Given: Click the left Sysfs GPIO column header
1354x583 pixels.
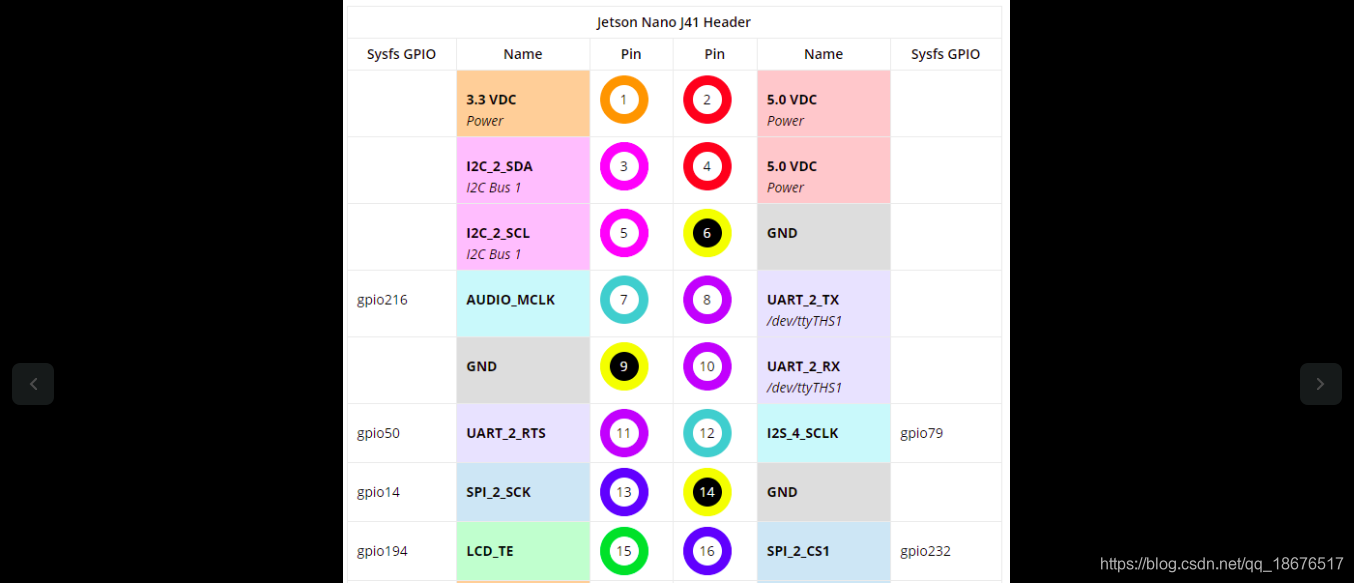Looking at the screenshot, I should click(402, 54).
